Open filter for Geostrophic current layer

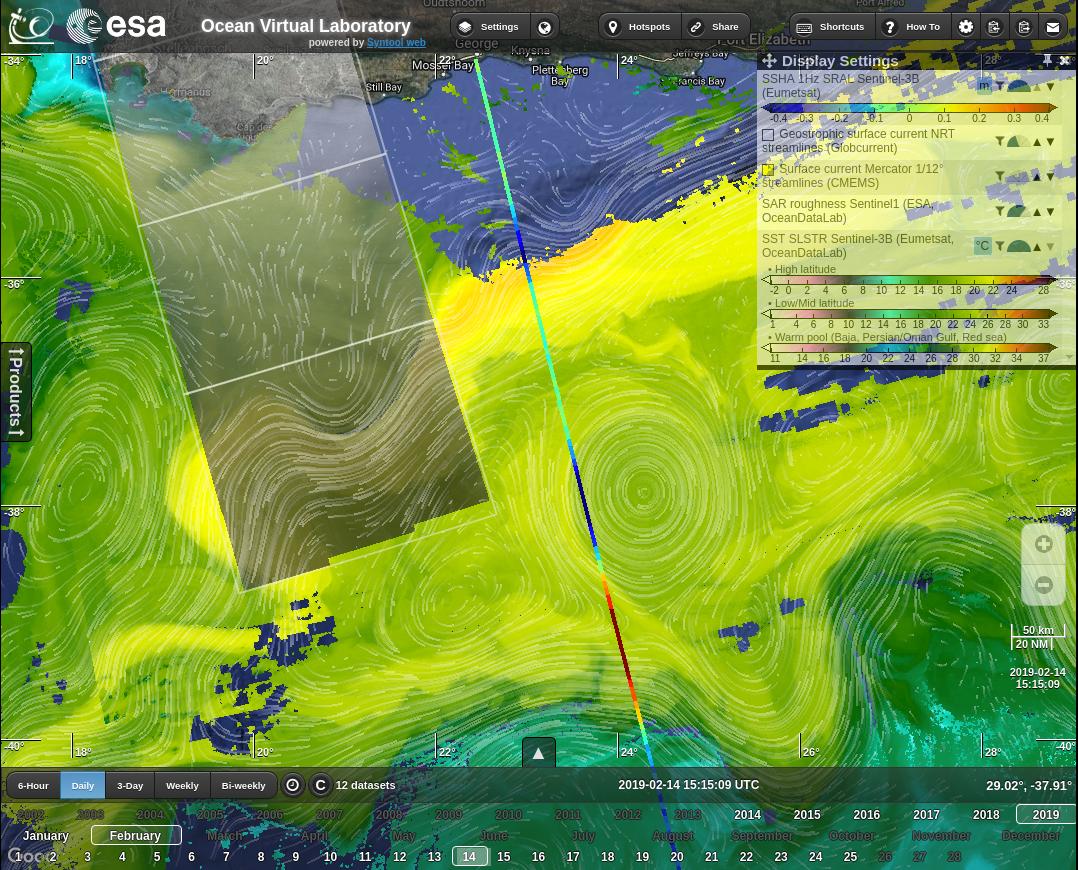pos(1000,142)
